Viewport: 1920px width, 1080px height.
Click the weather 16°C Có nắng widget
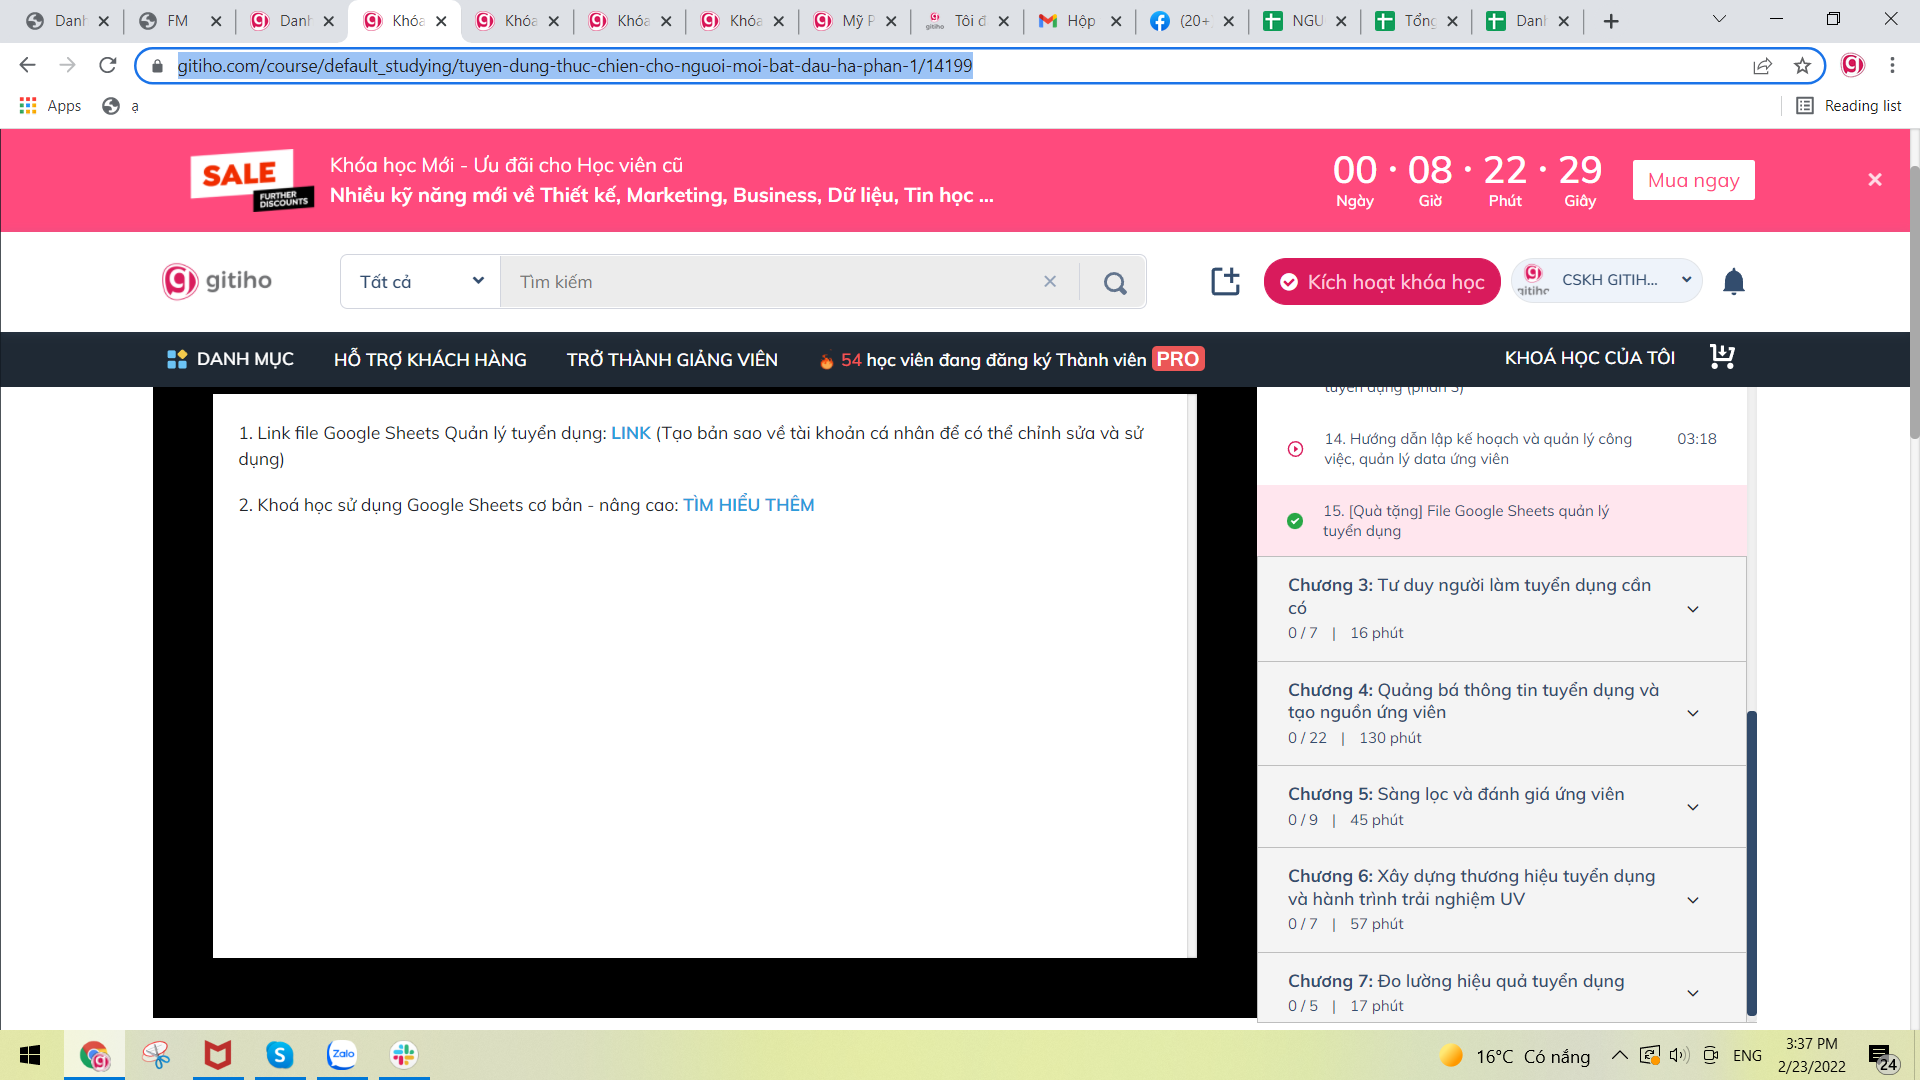point(1515,1056)
